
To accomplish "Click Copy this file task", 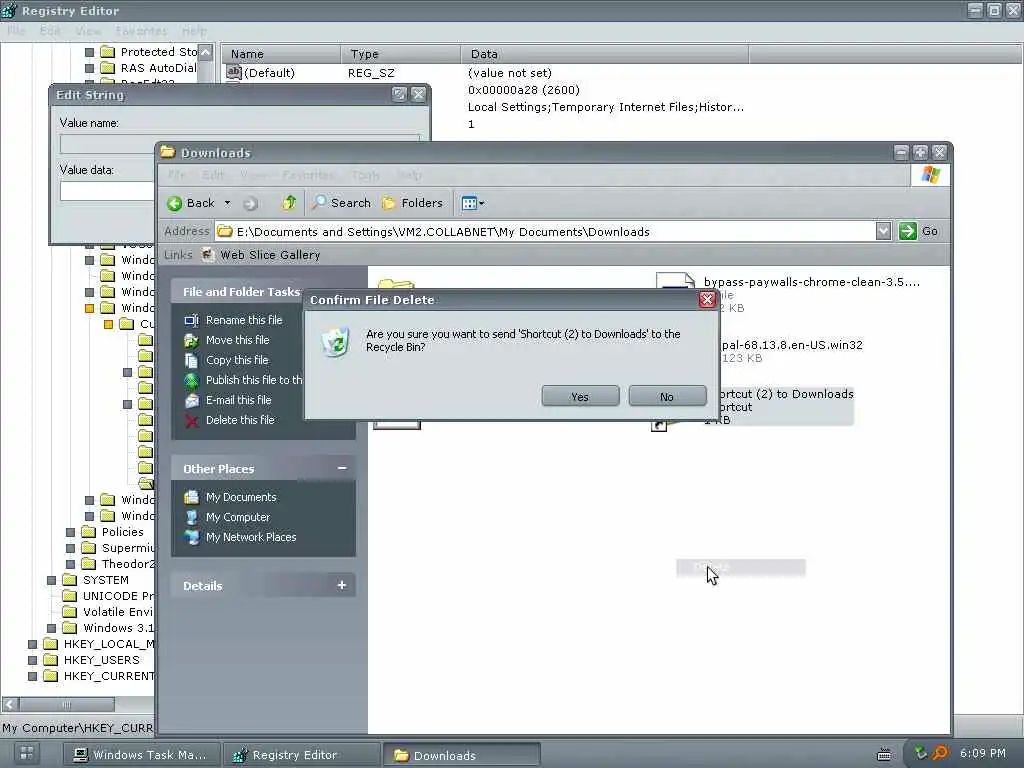I will coord(237,360).
